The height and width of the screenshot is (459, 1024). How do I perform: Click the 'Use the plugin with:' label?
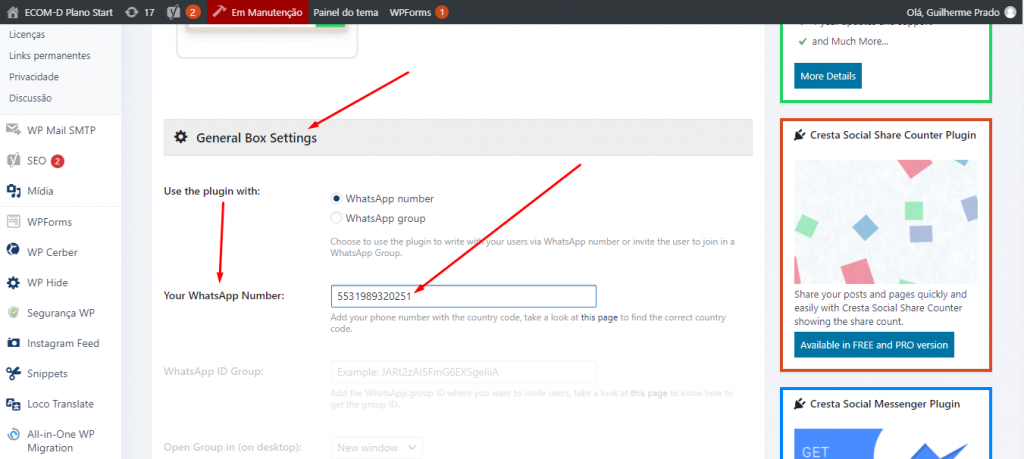[212, 191]
